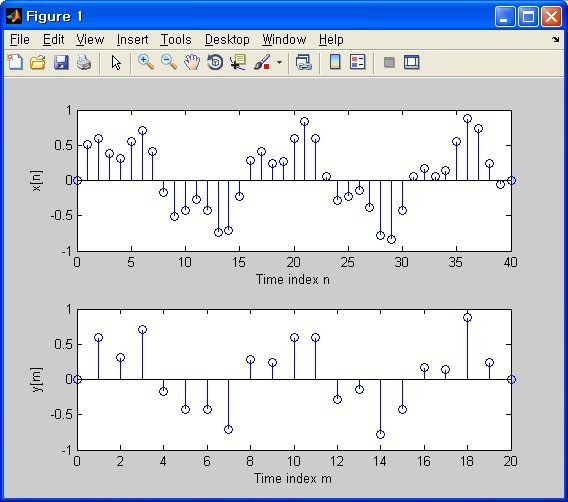The width and height of the screenshot is (568, 502).
Task: Toggle the Data Cursor tool
Action: 238,62
